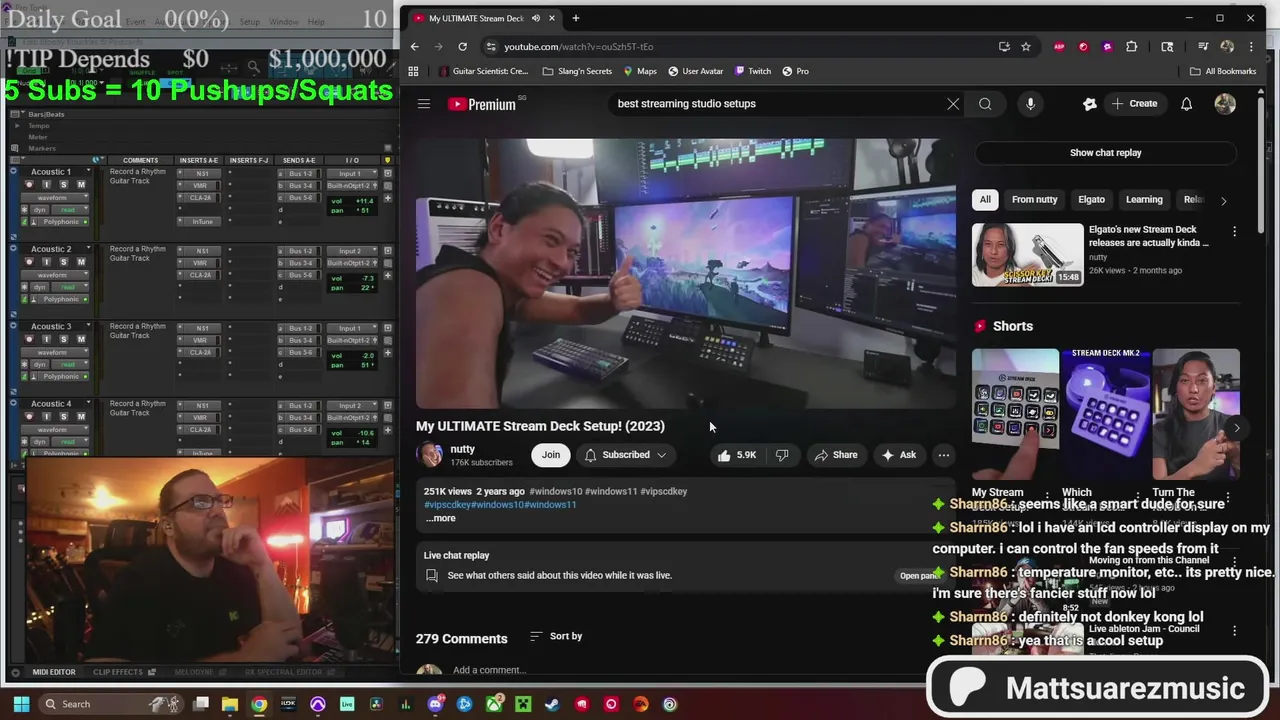Viewport: 1280px width, 720px height.
Task: Select the From nutty filter chip
Action: point(1034,200)
